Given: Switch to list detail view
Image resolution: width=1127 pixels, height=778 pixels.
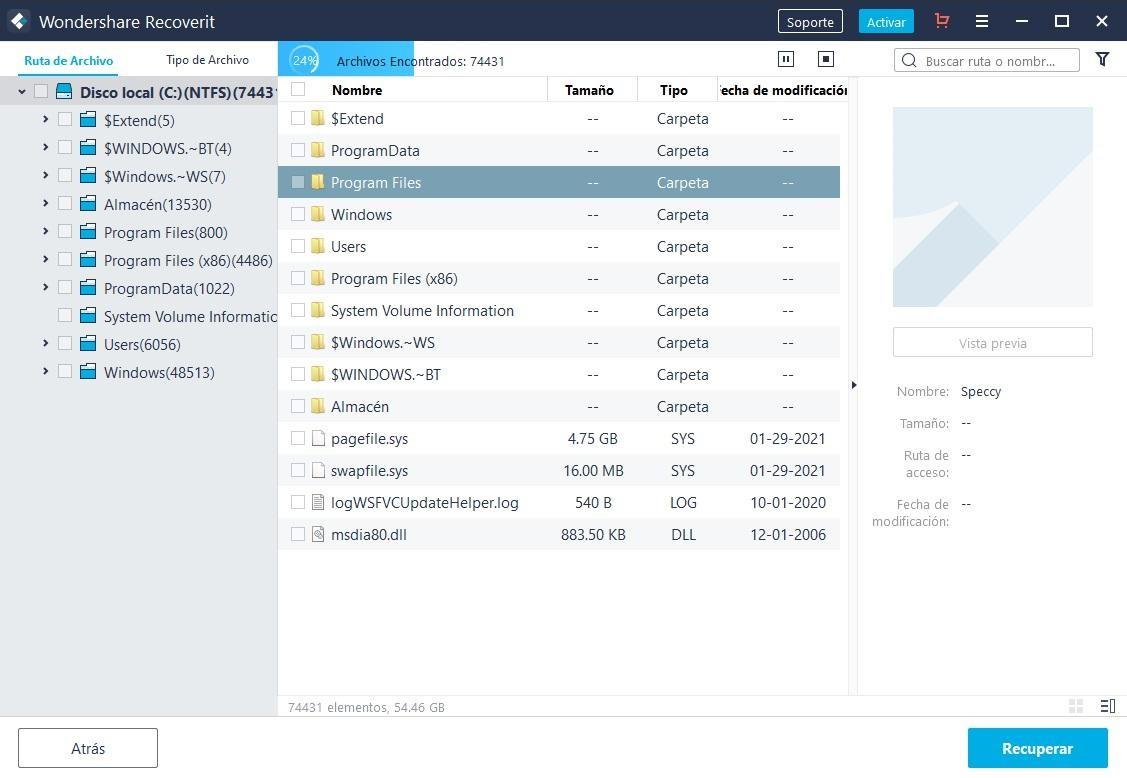Looking at the screenshot, I should click(1107, 706).
